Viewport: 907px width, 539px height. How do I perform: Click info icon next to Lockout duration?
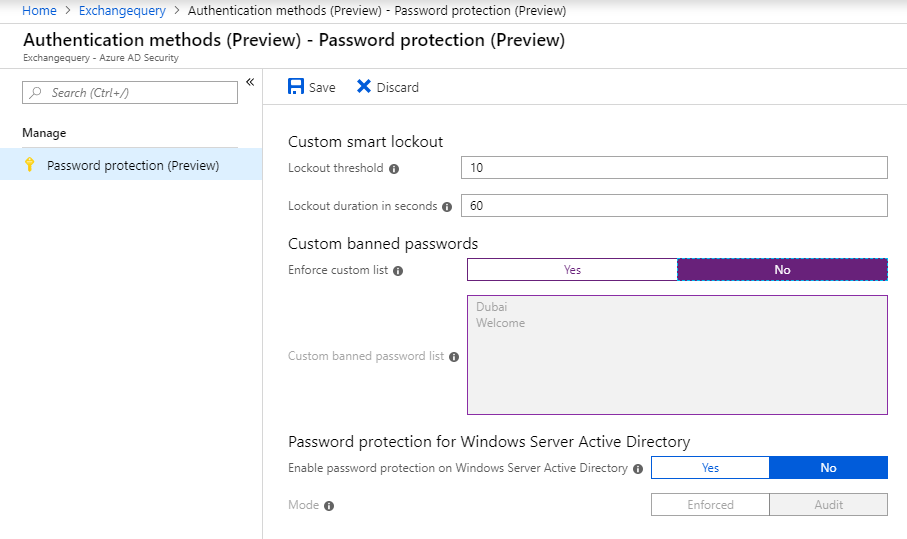point(447,207)
